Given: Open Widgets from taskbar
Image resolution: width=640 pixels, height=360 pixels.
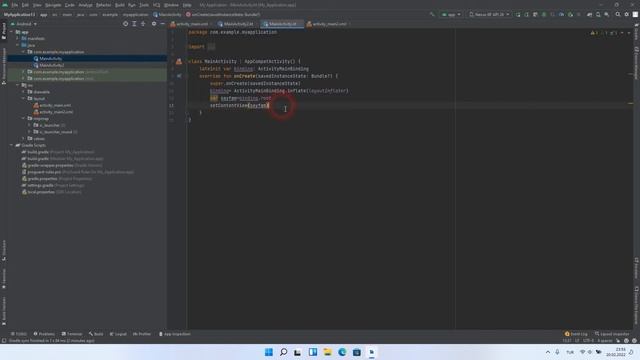Looking at the screenshot, I should click(313, 352).
